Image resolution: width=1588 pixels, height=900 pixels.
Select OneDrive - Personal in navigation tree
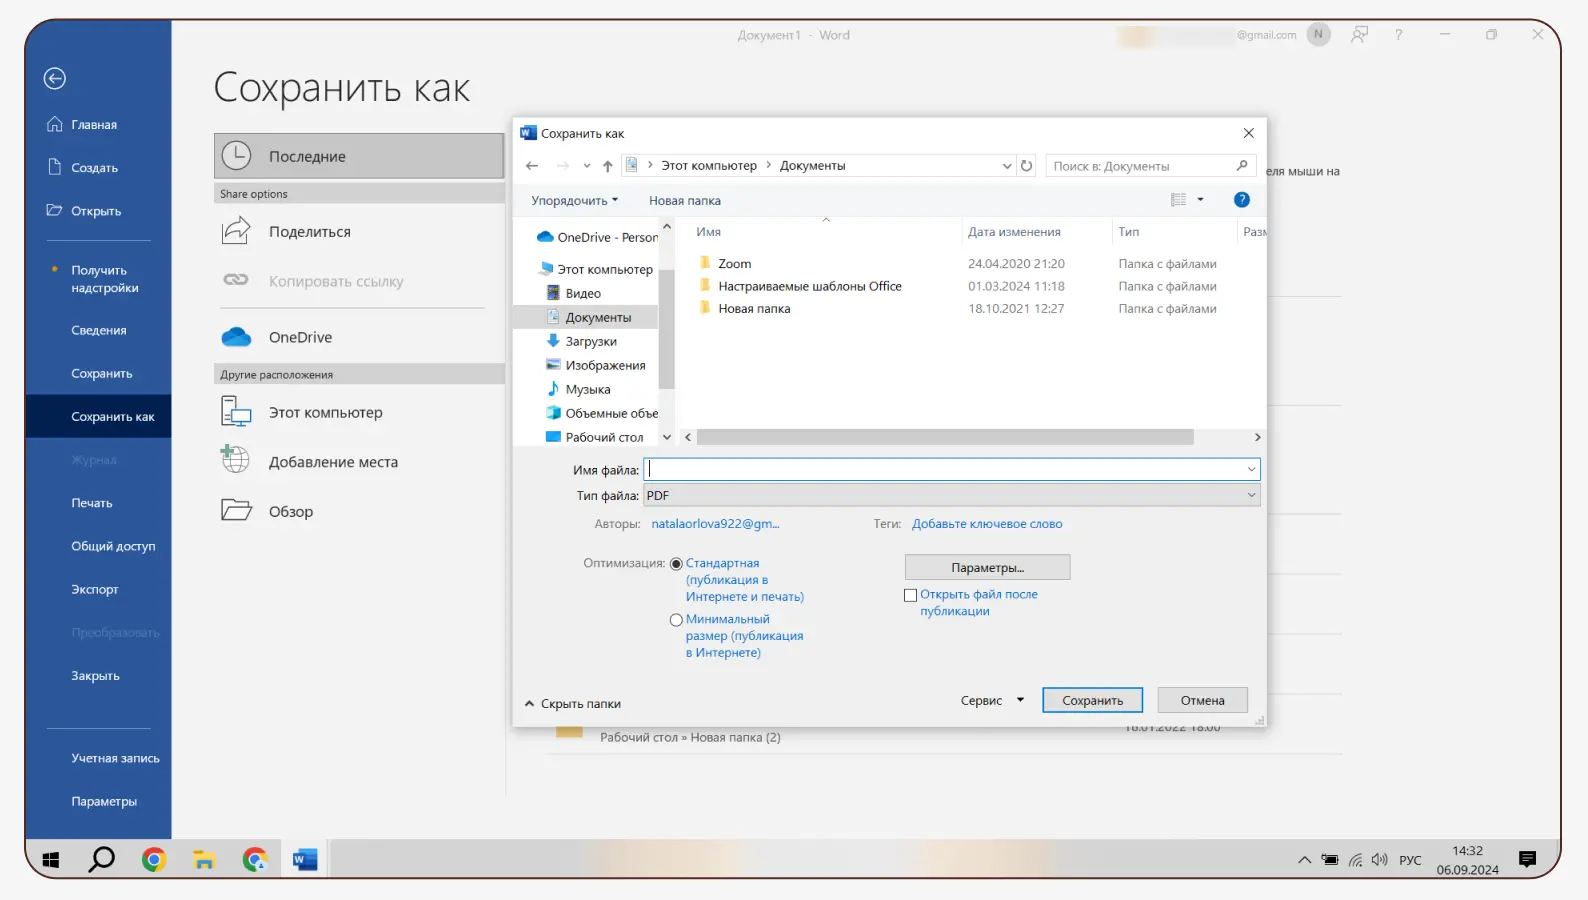coord(598,237)
